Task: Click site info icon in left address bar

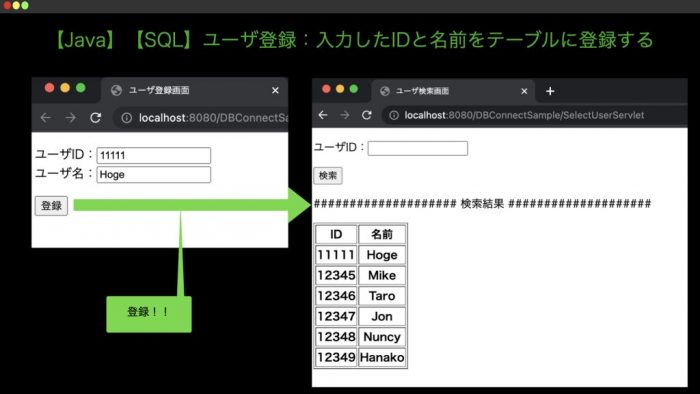Action: point(127,118)
